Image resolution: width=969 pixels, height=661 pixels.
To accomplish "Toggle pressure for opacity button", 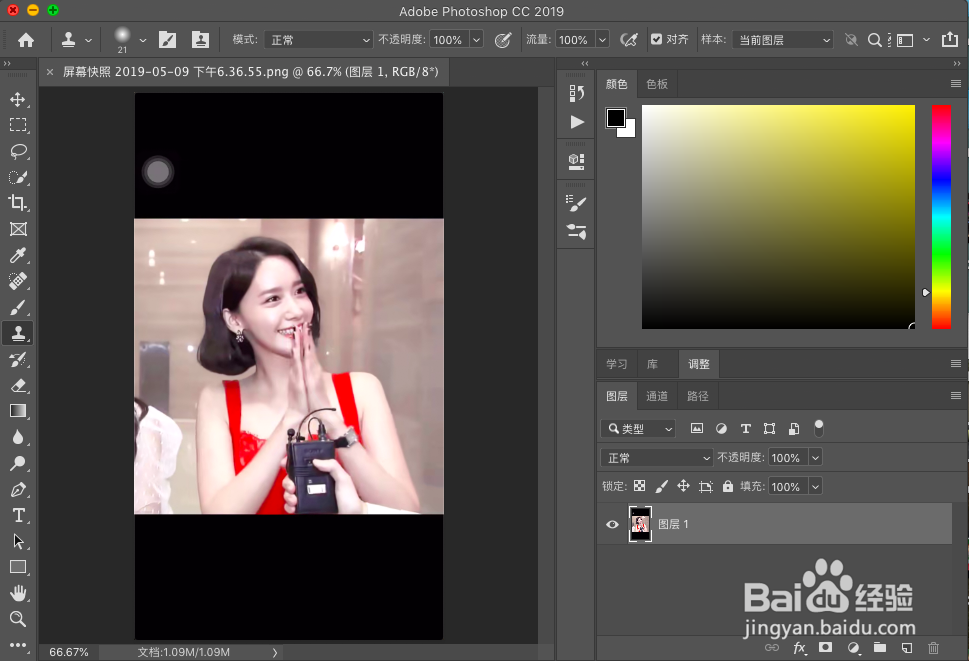I will pyautogui.click(x=503, y=40).
